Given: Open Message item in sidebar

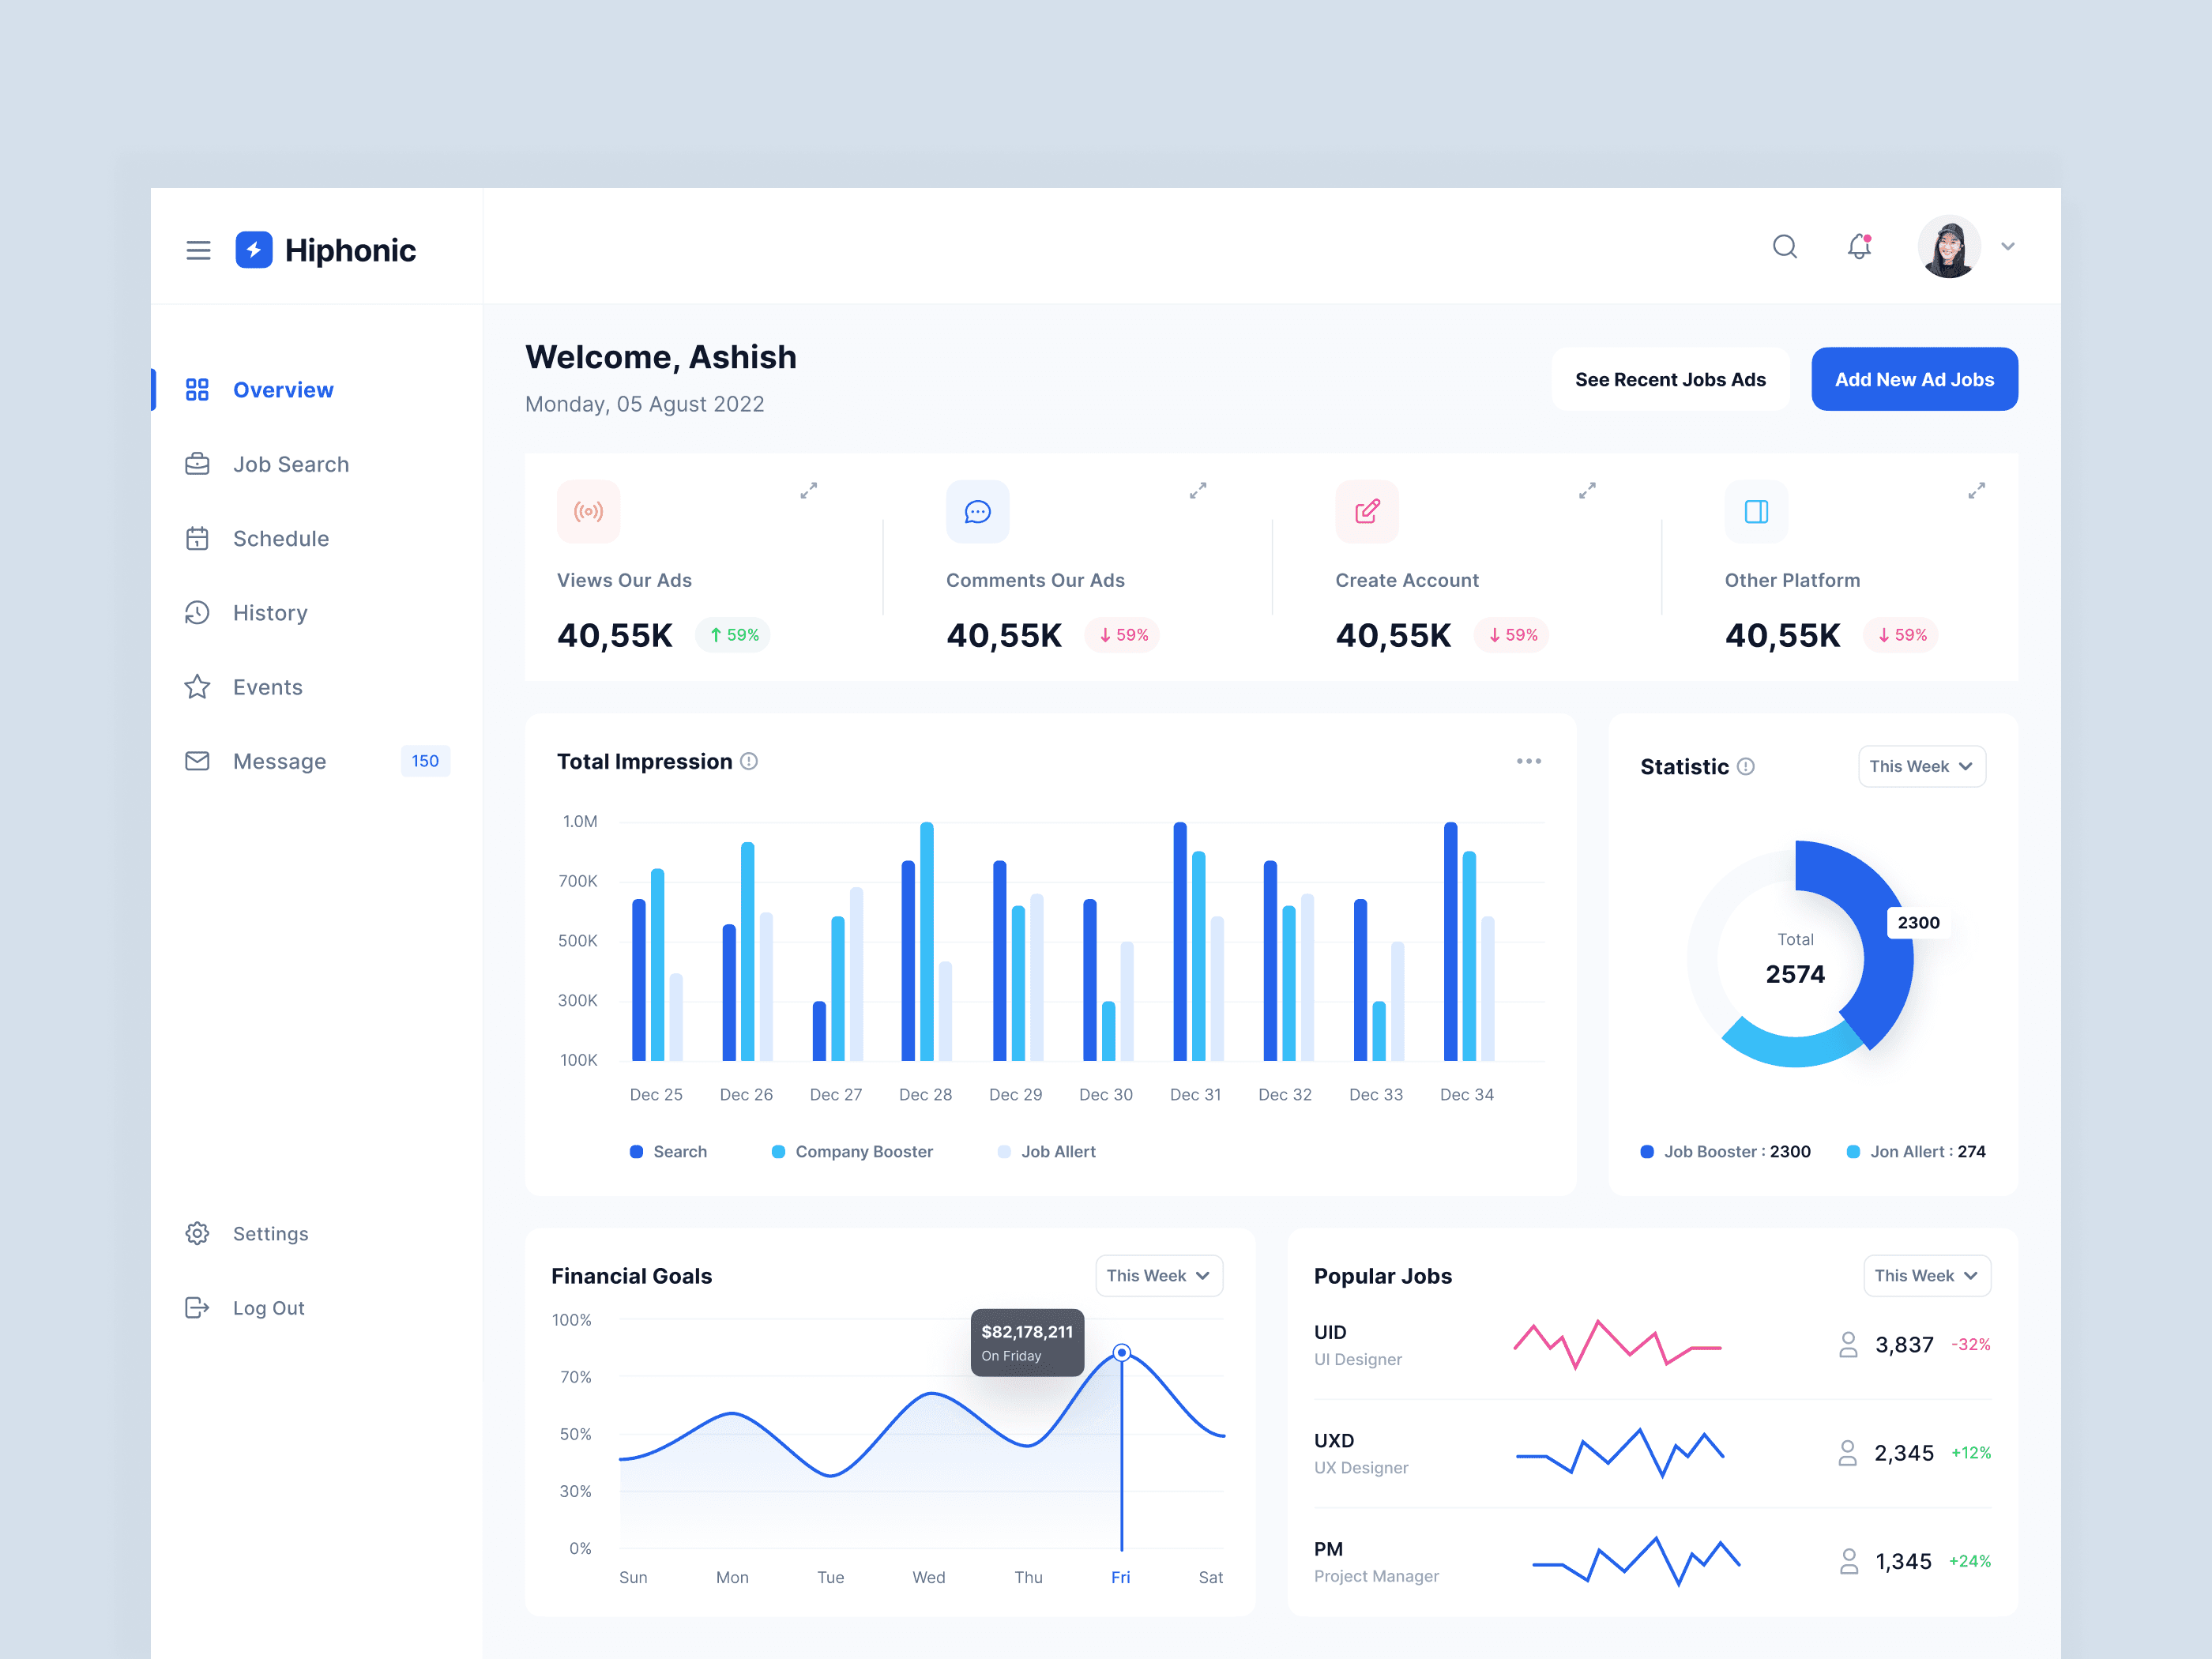Looking at the screenshot, I should (x=279, y=761).
